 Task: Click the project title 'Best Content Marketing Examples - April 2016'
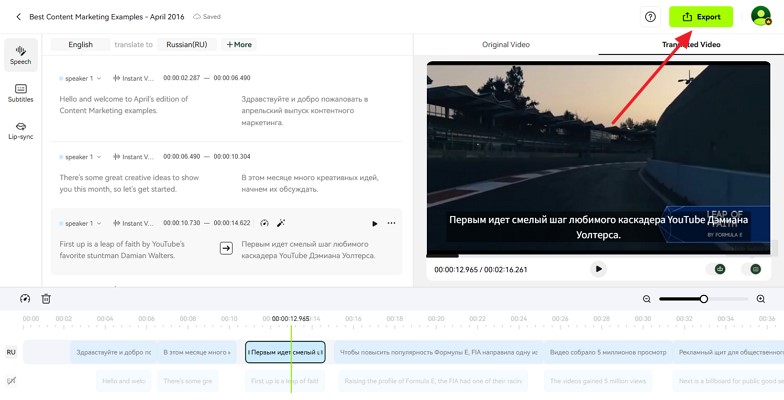(106, 16)
